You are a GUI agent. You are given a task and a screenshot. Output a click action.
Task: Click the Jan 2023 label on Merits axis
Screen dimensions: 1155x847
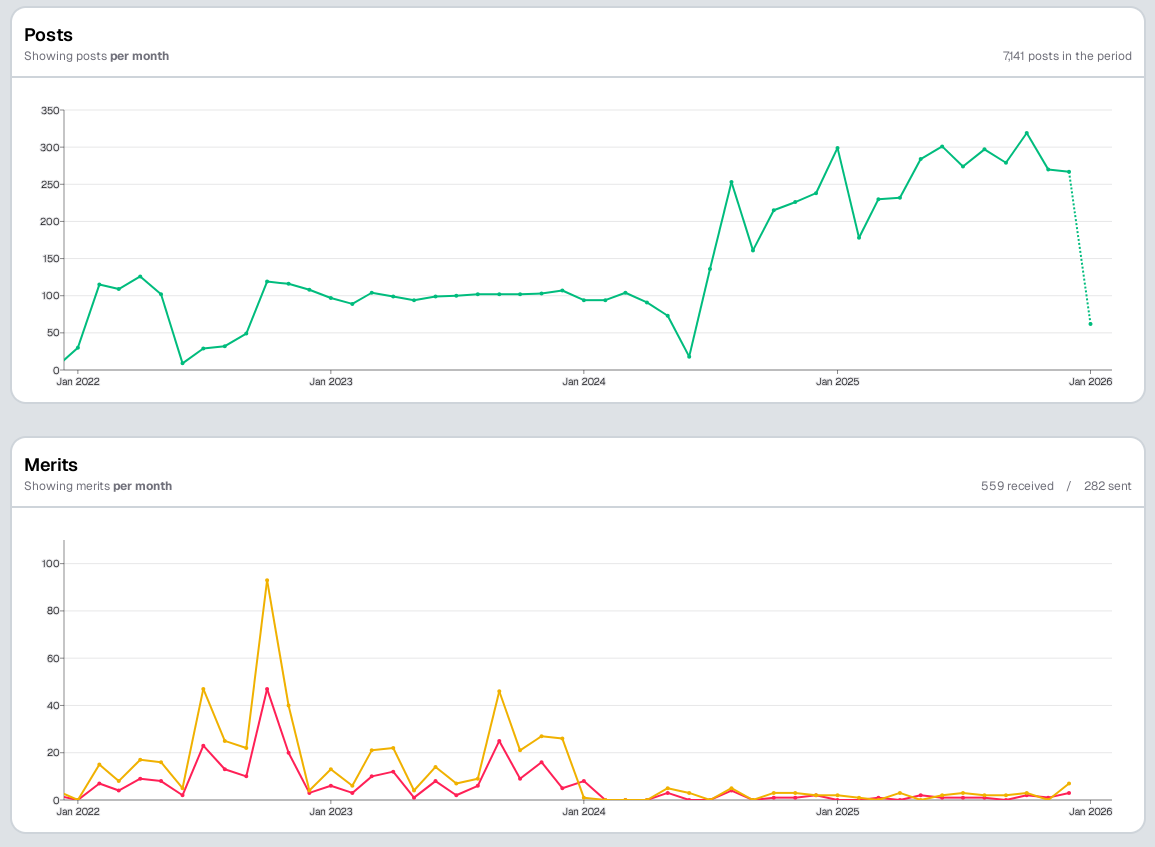(331, 811)
